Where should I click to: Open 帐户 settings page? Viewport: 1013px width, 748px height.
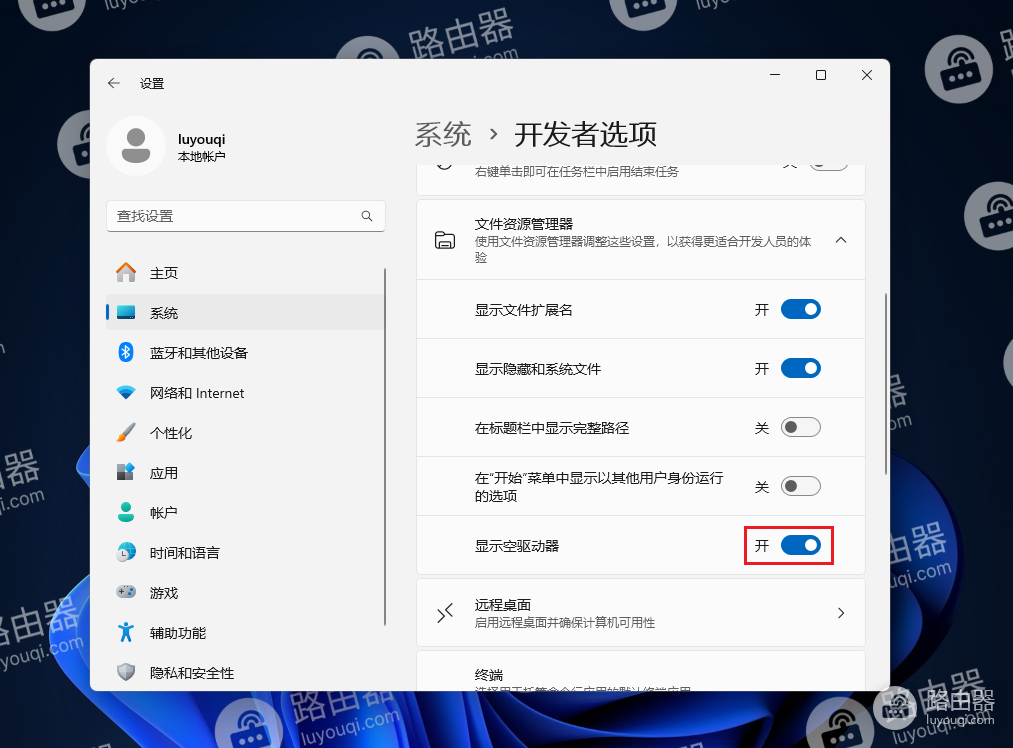click(245, 512)
